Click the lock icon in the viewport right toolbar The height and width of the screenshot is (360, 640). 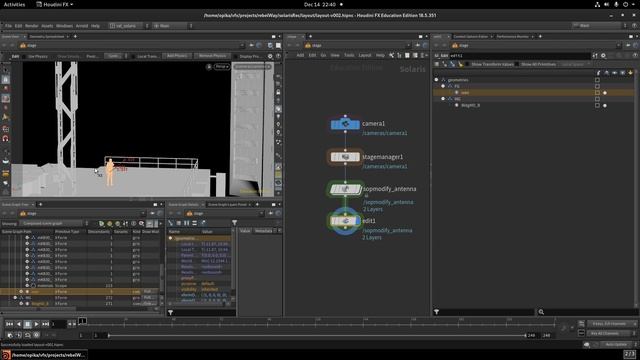(278, 92)
